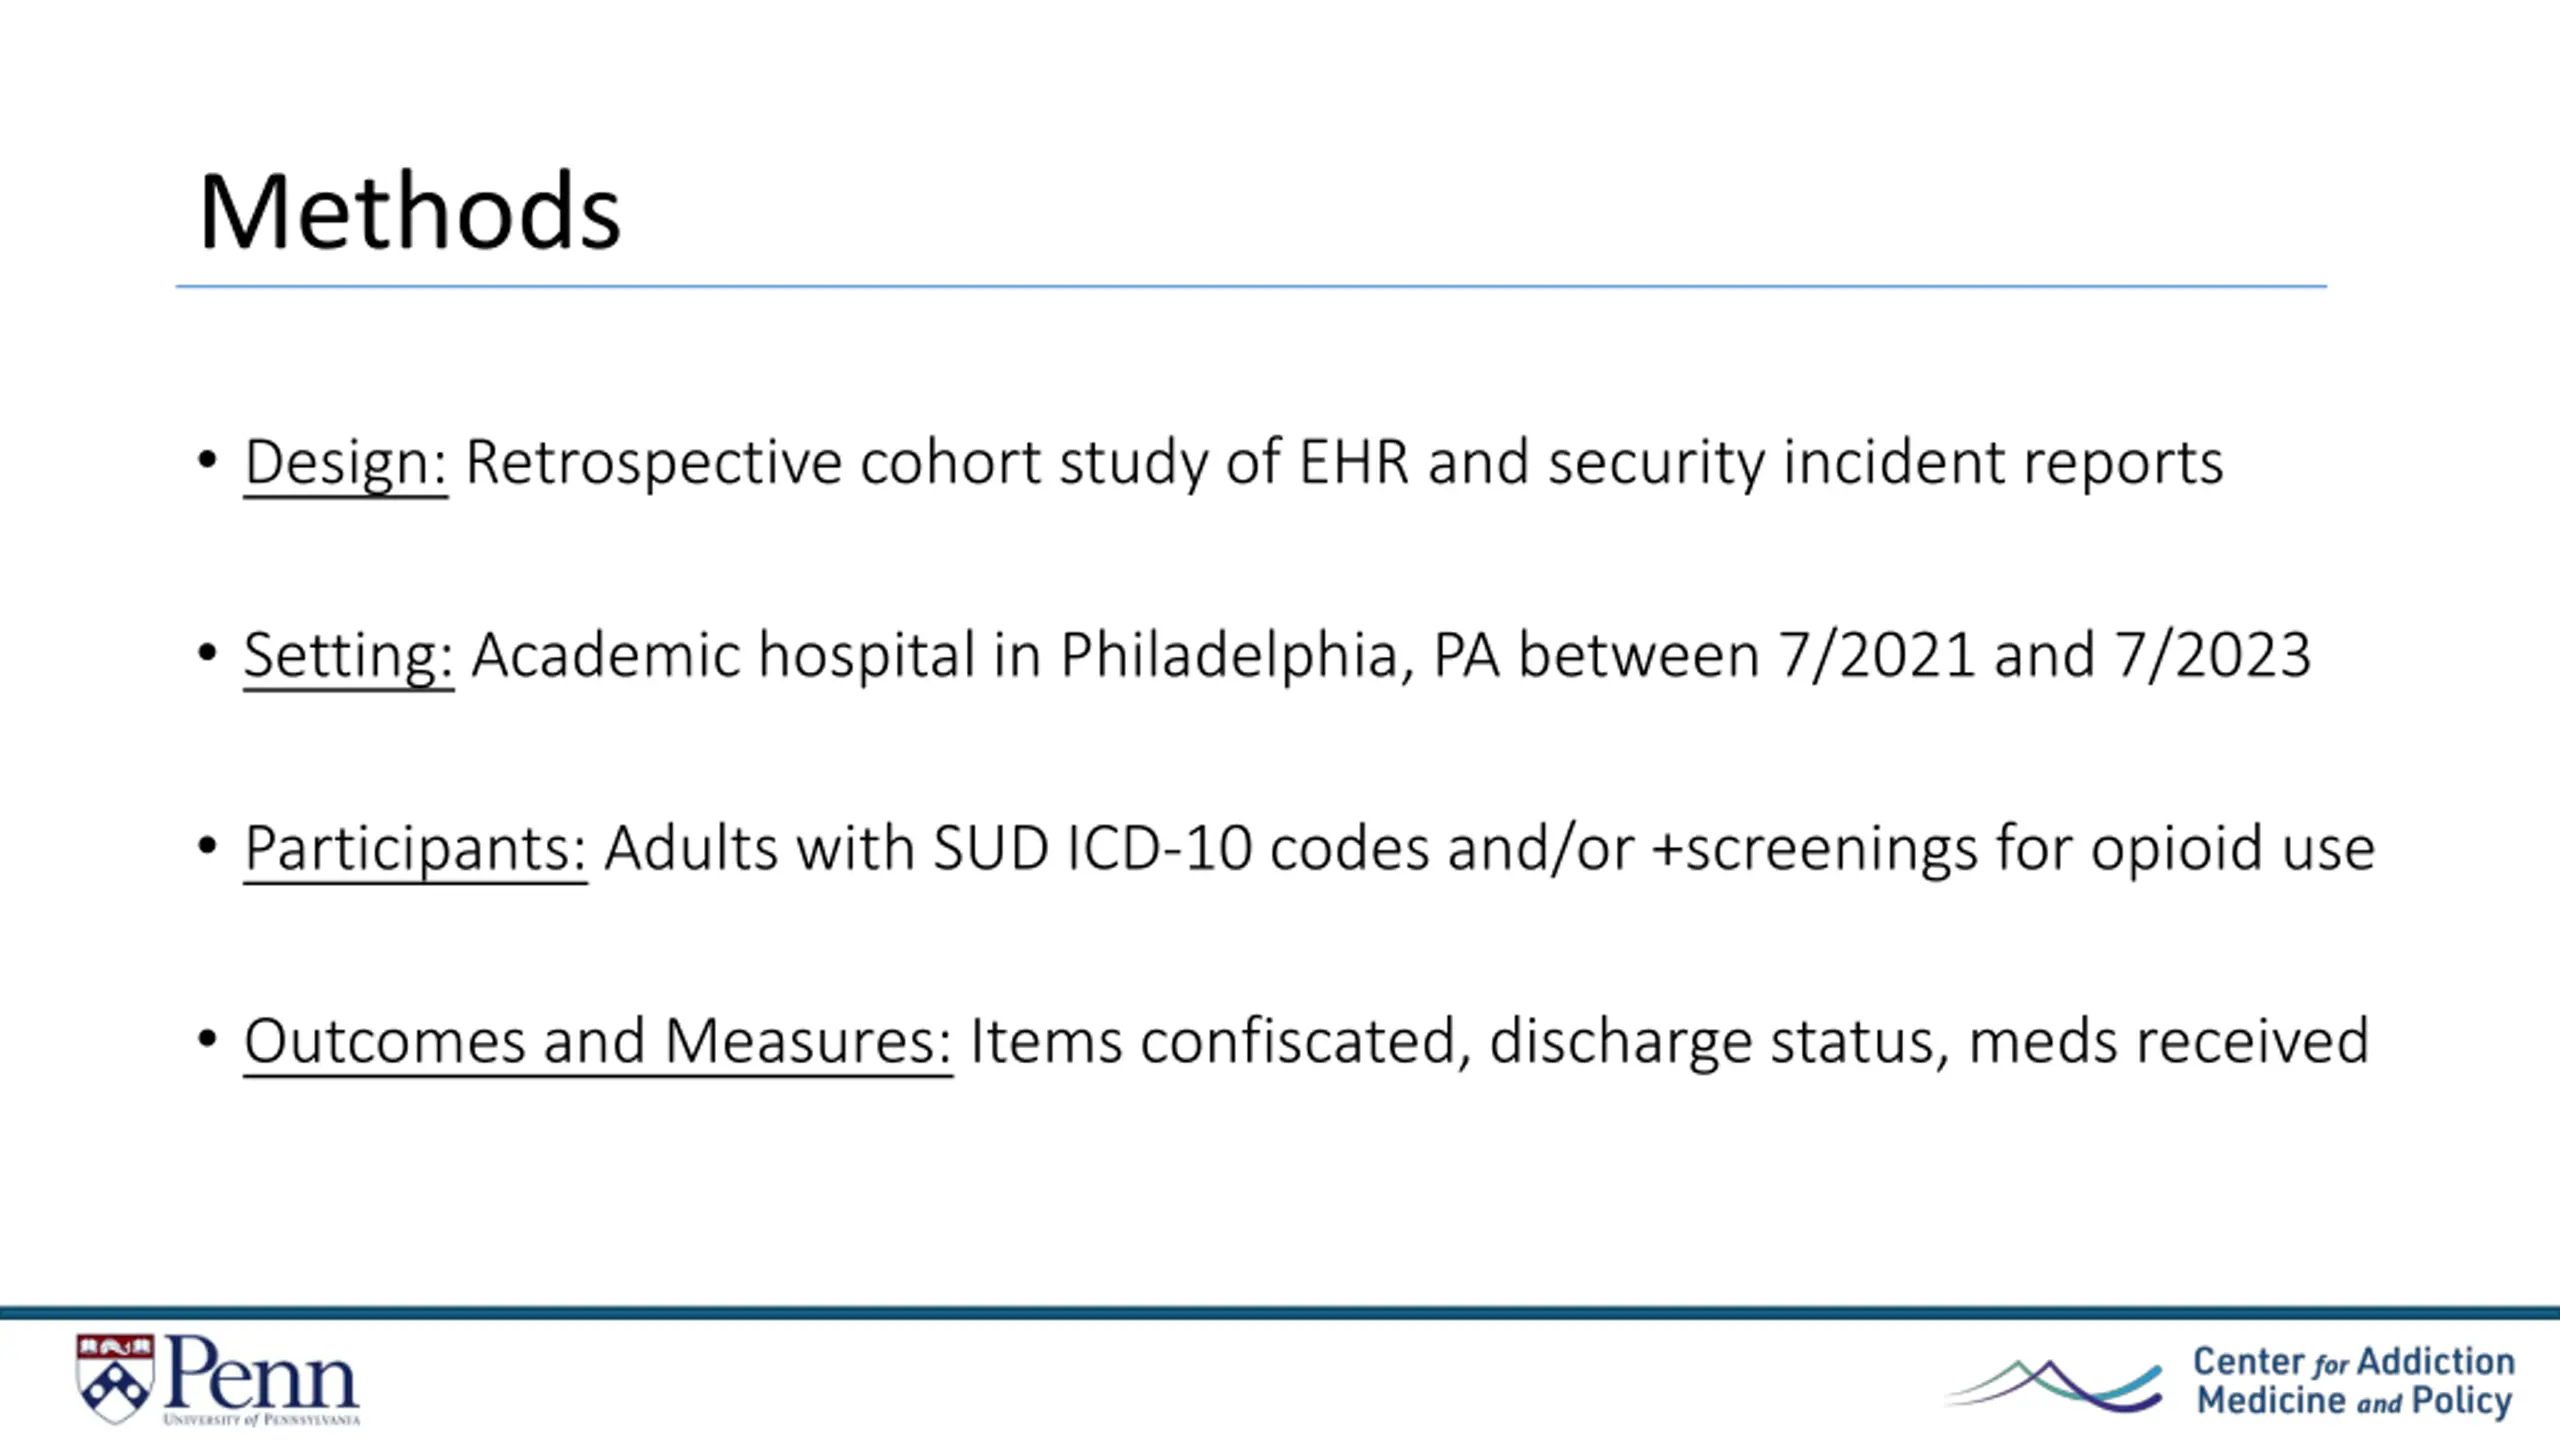Click the bullet before Outcomes and Measures
The height and width of the screenshot is (1440, 2560).
pos(207,1039)
